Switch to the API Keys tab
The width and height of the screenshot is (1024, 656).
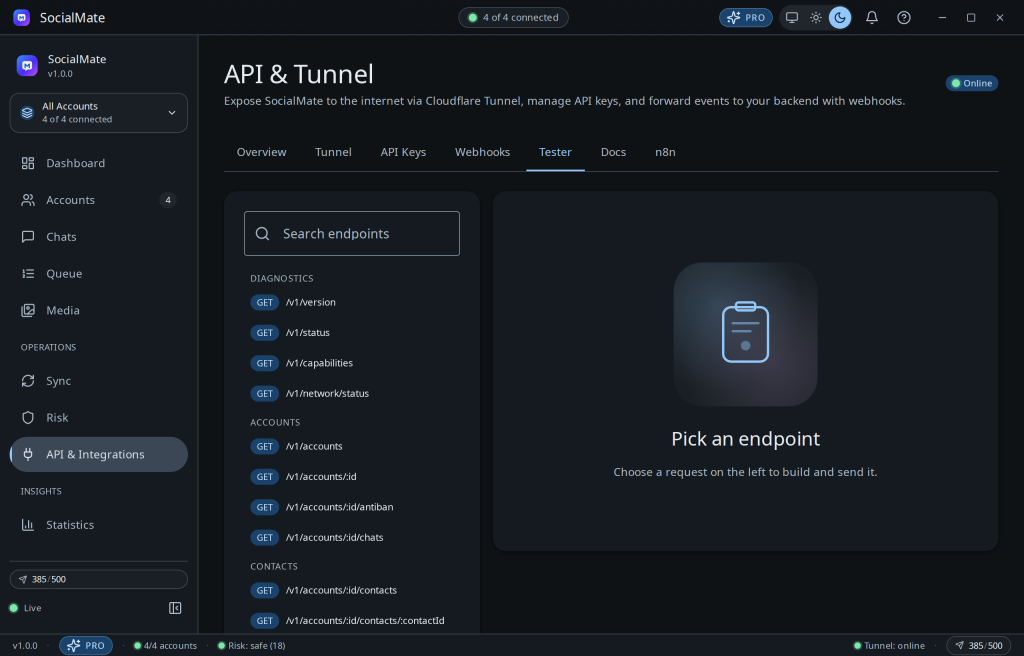403,152
